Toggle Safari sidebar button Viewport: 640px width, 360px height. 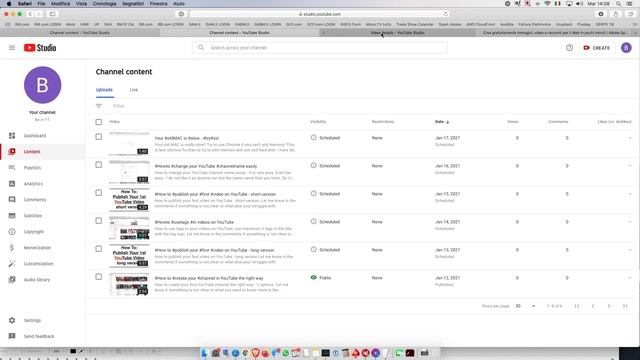53,14
